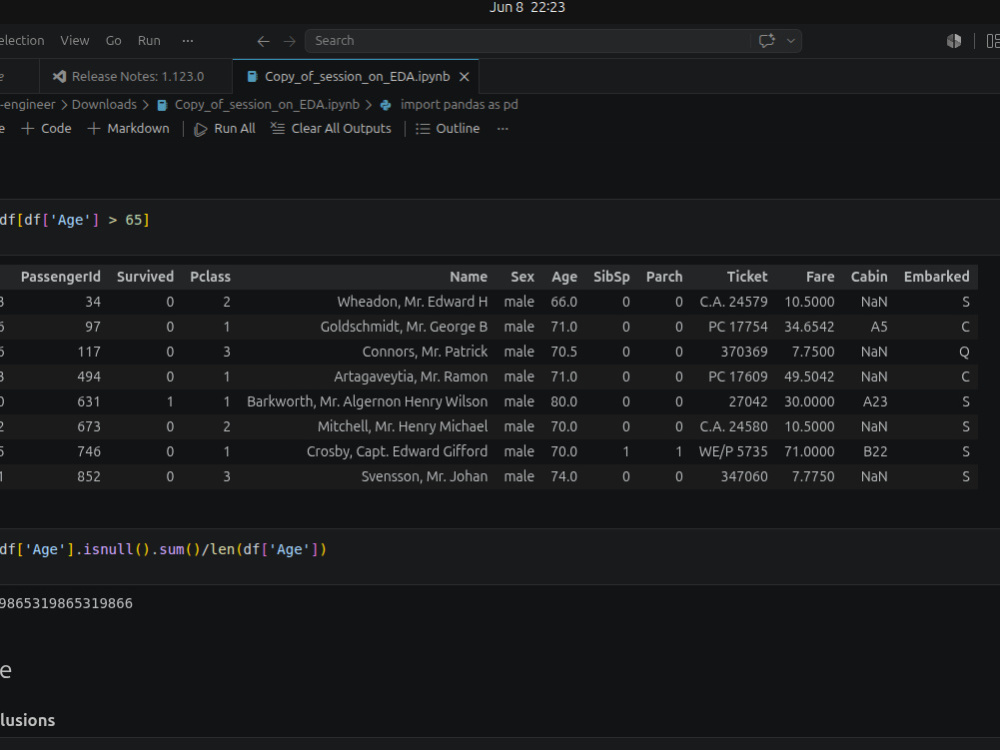Select cell 'Artagaveytia, Mr. Ramon'
The image size is (1000, 750).
[x=411, y=377]
